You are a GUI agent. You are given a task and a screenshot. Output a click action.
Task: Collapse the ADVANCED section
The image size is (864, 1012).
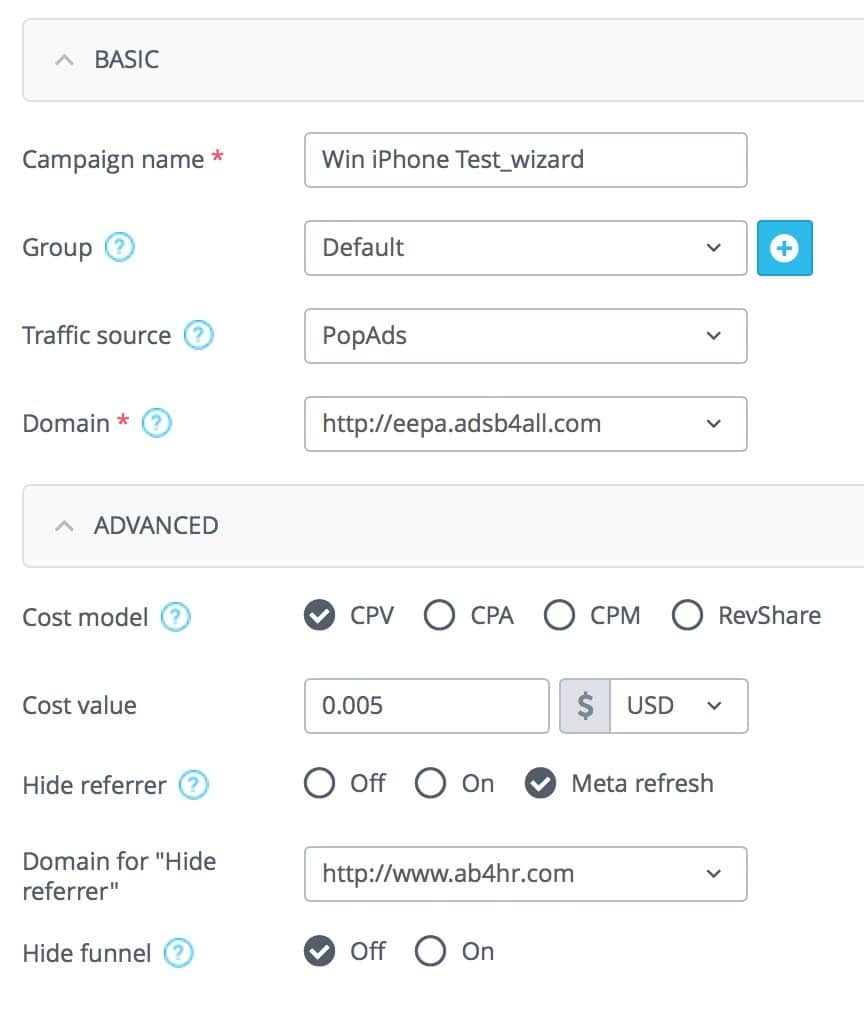64,525
